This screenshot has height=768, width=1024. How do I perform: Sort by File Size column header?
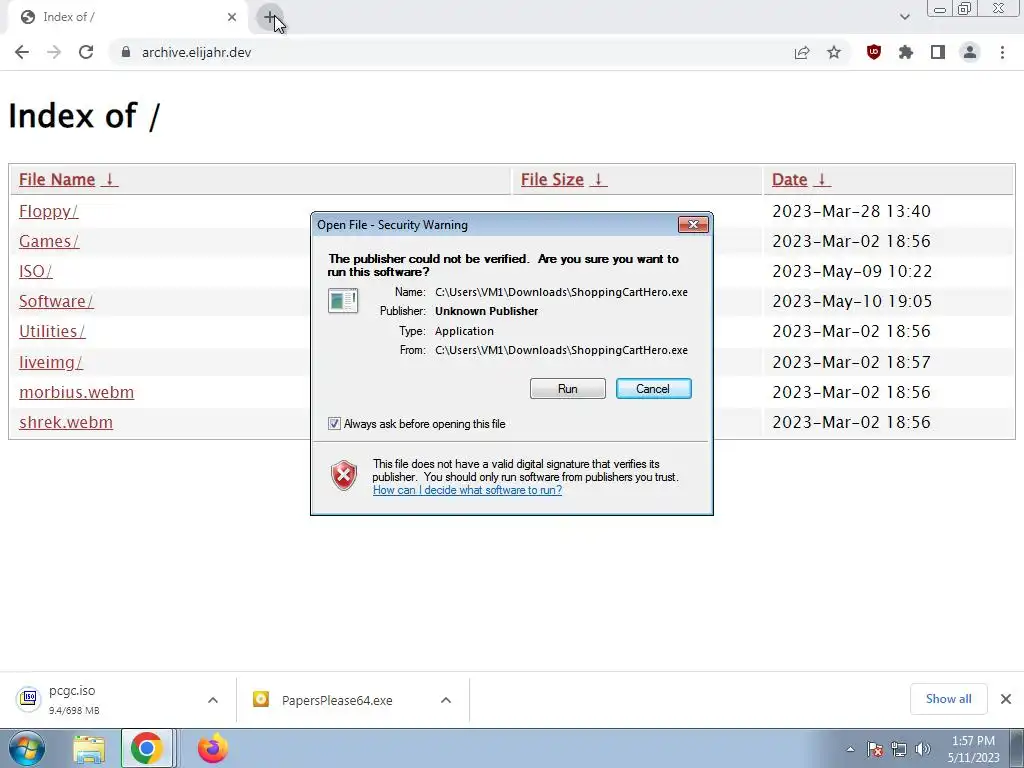[x=564, y=180]
